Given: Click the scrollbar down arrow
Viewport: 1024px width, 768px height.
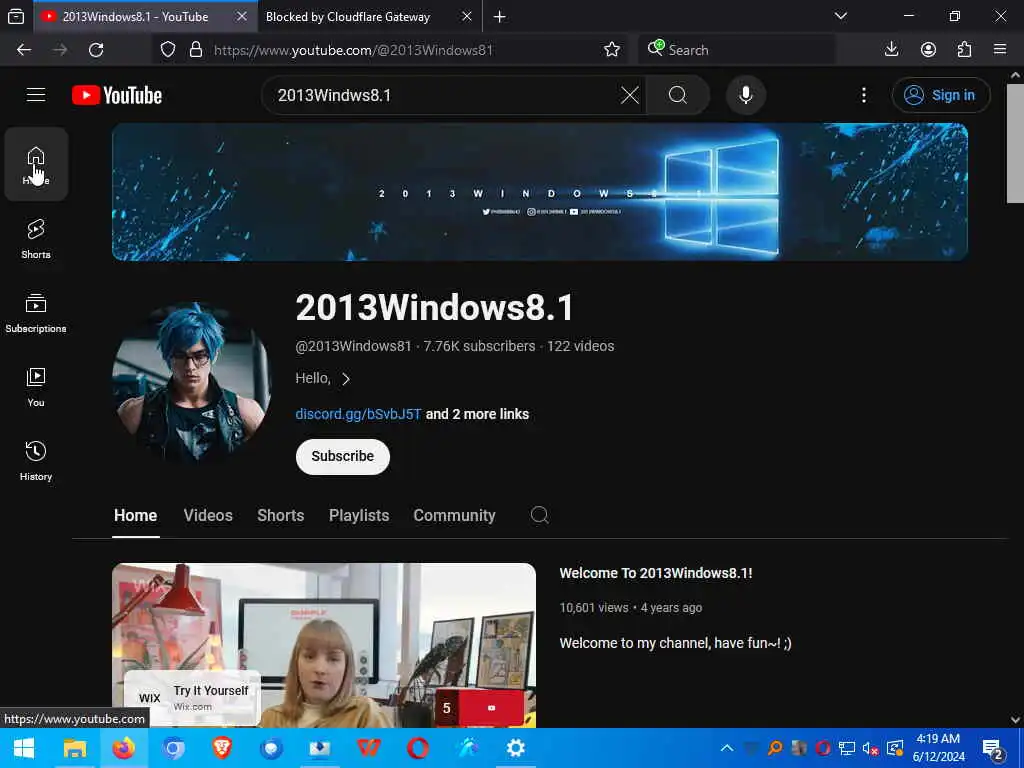Looking at the screenshot, I should [x=1016, y=720].
